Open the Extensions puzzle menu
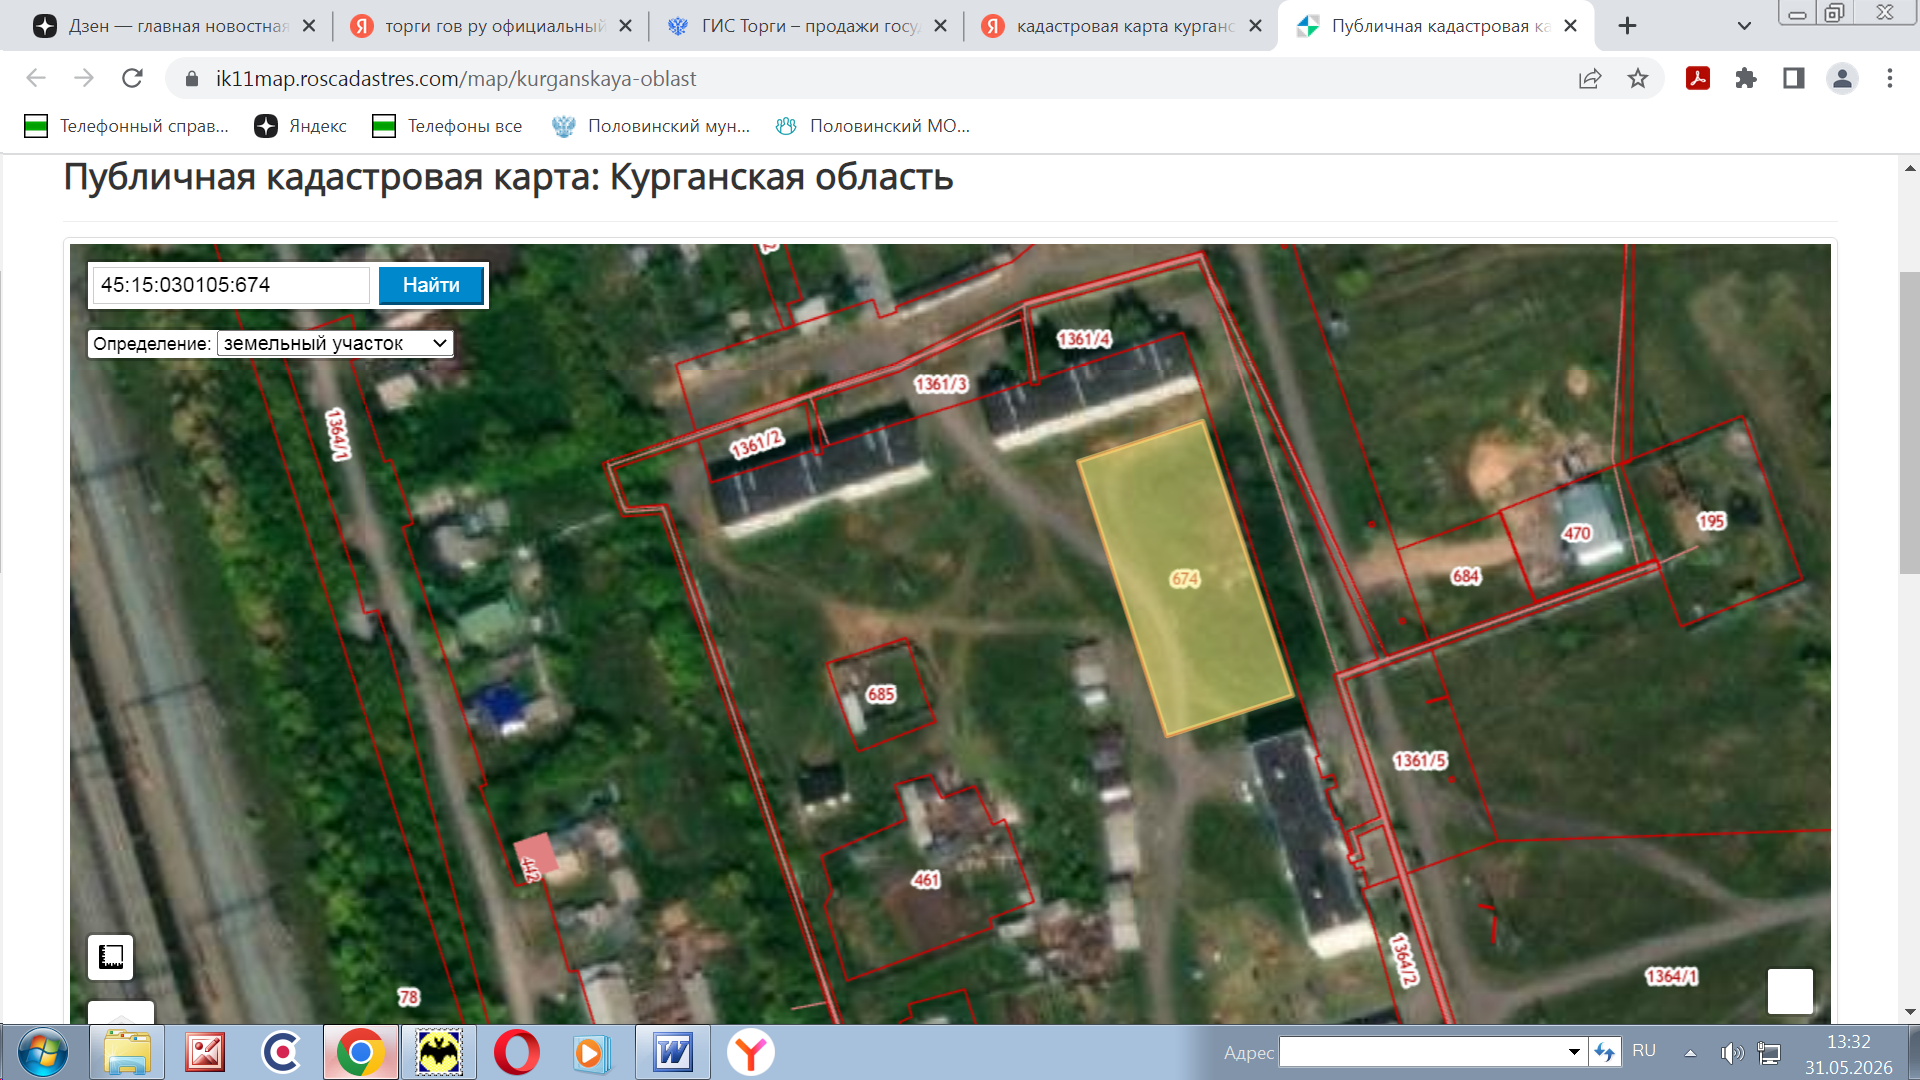The image size is (1920, 1080). click(1746, 78)
